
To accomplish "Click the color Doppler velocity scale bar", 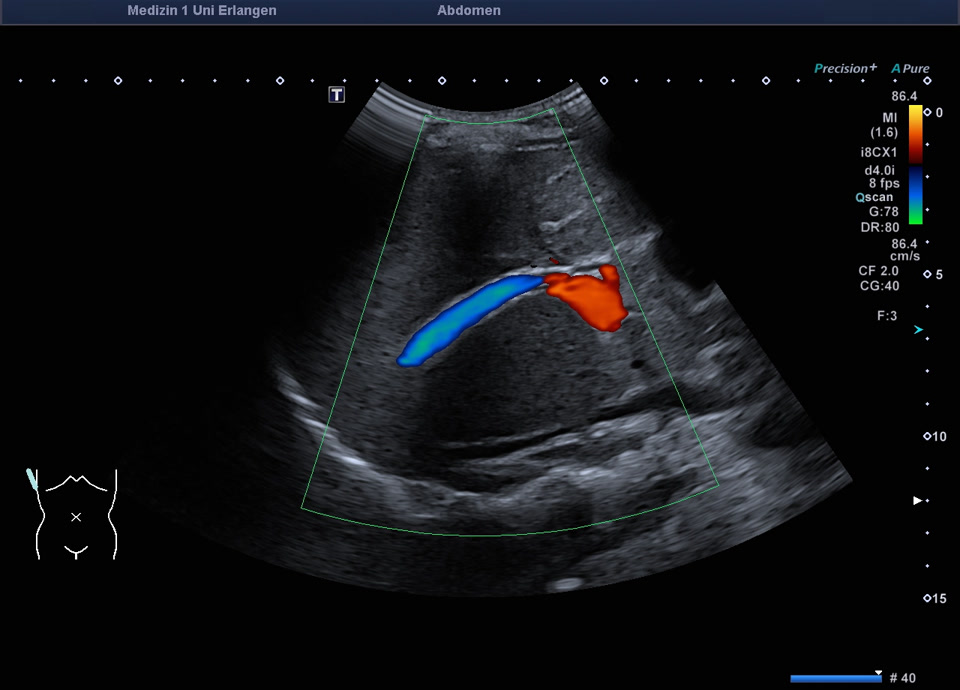I will [915, 164].
